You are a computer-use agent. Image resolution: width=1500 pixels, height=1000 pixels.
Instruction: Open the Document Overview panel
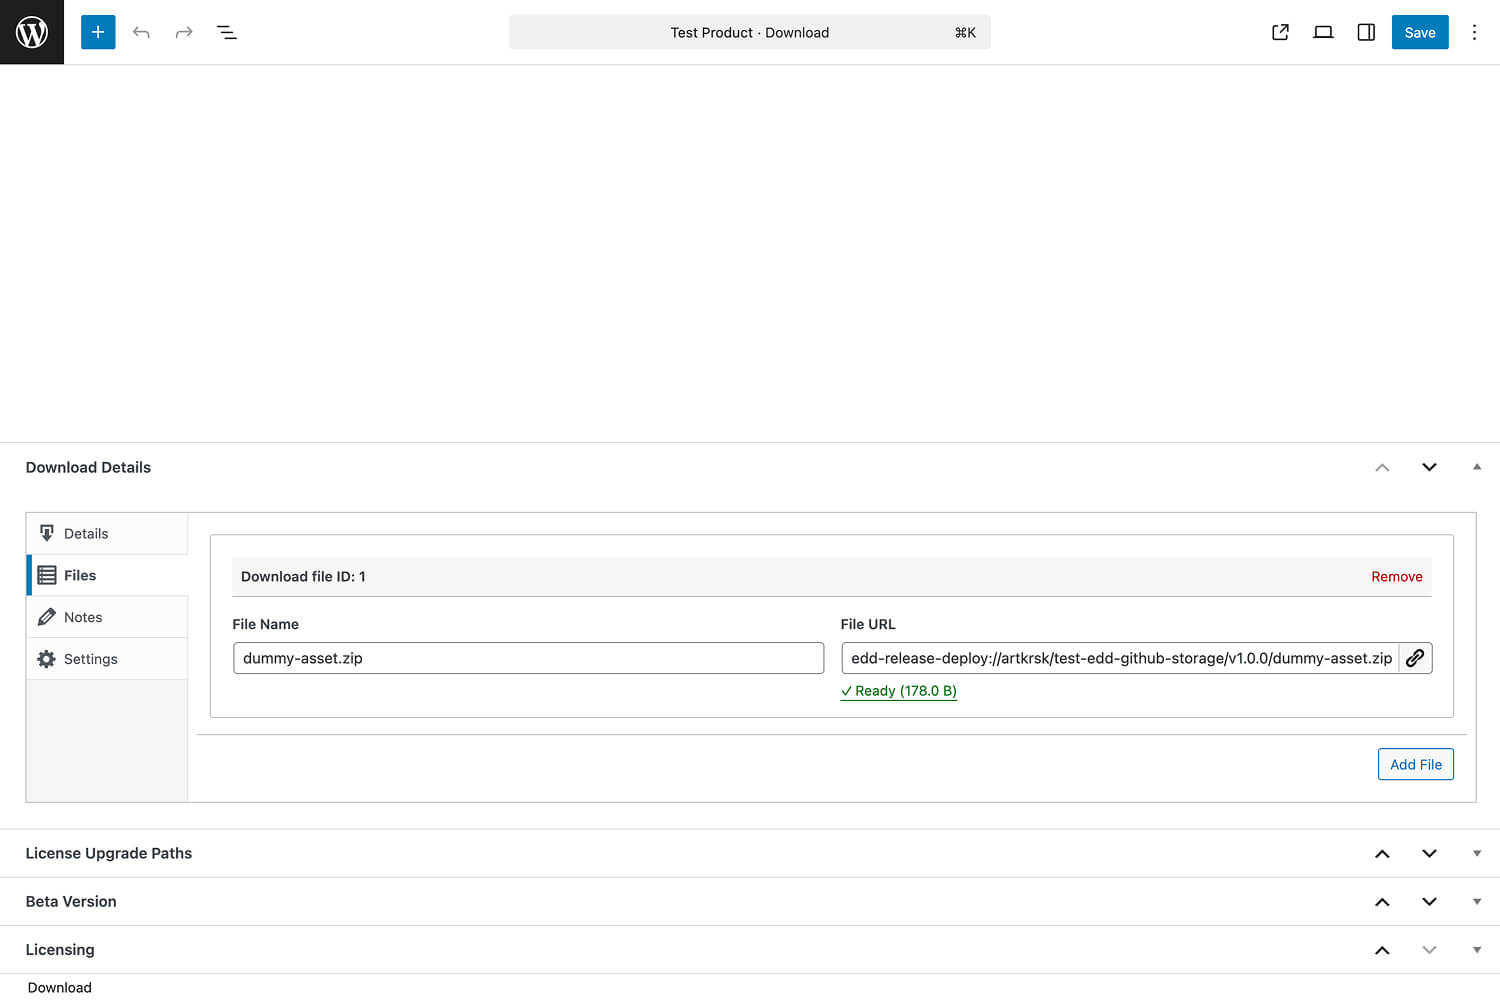tap(227, 32)
